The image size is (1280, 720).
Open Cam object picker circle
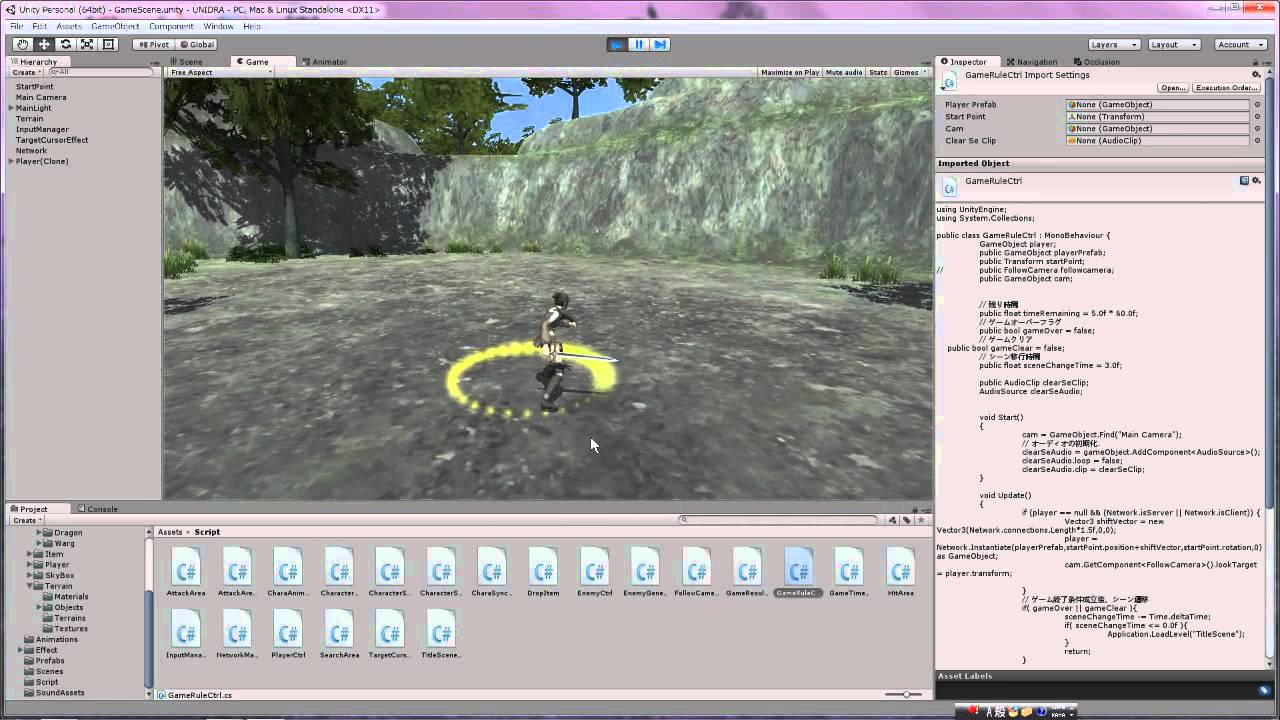point(1257,129)
